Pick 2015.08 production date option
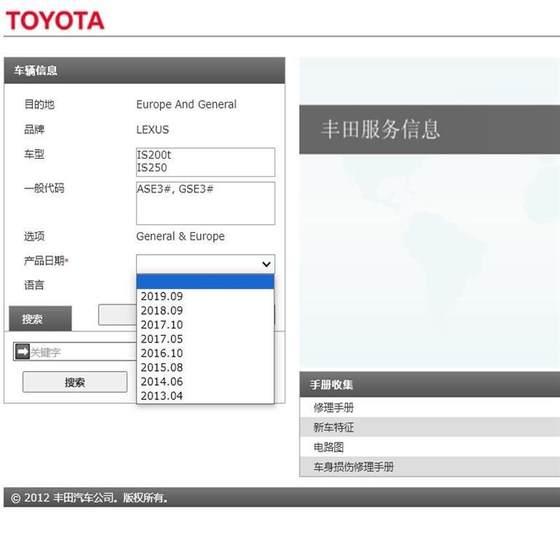The height and width of the screenshot is (560, 560). pyautogui.click(x=205, y=368)
